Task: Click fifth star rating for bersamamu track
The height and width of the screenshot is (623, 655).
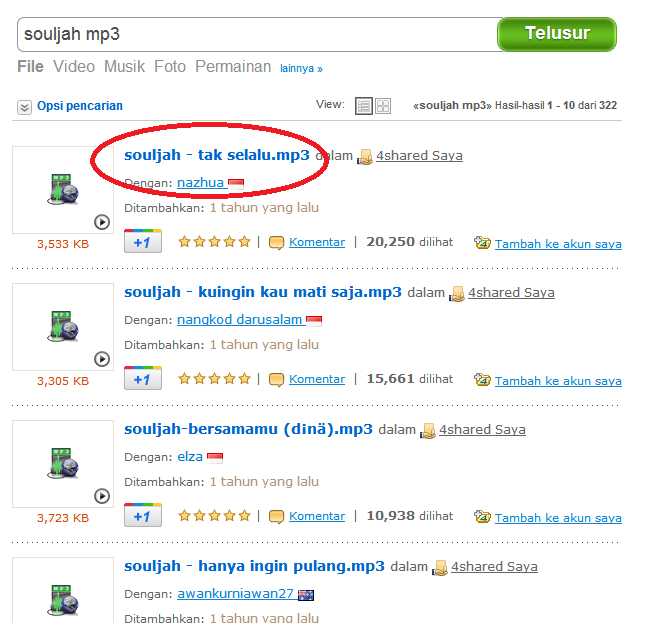Action: (x=245, y=516)
